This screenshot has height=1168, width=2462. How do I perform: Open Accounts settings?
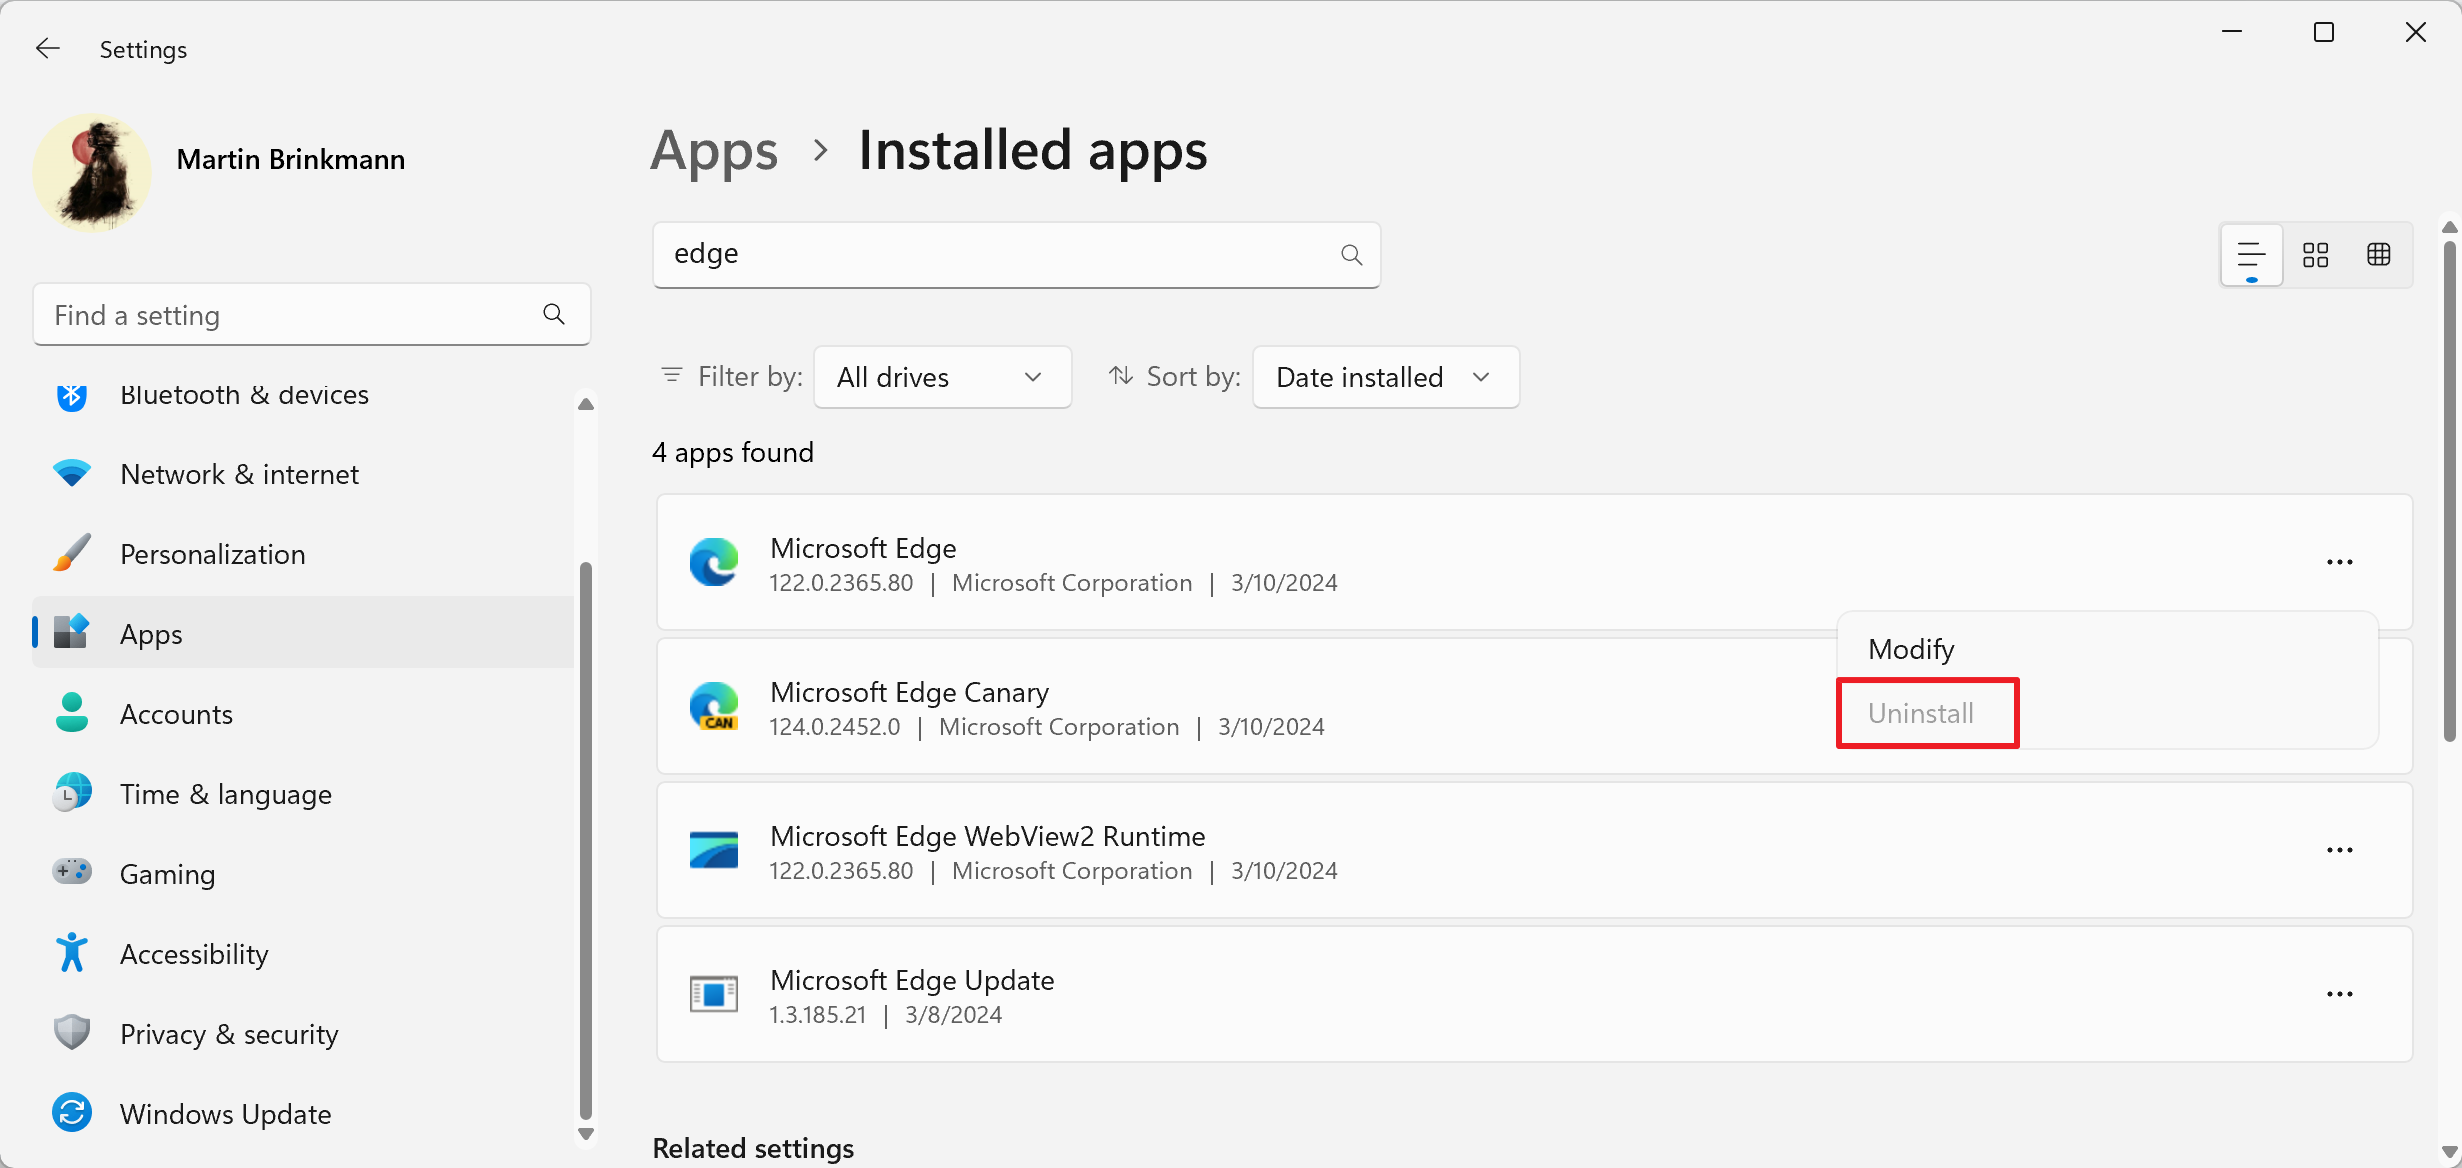(x=303, y=714)
